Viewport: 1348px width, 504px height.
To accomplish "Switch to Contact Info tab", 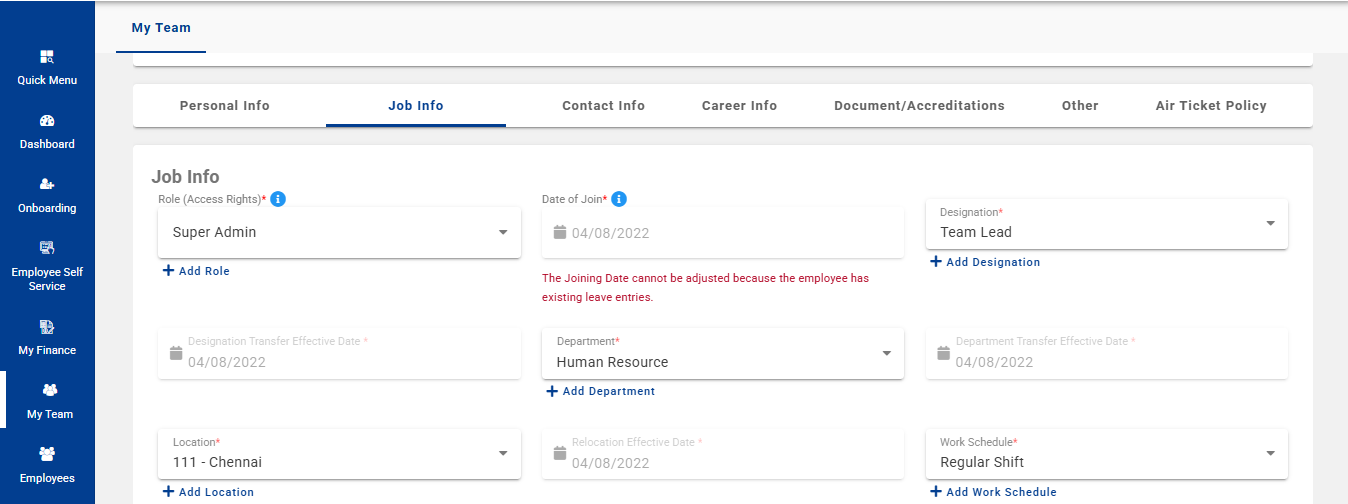I will click(x=603, y=106).
